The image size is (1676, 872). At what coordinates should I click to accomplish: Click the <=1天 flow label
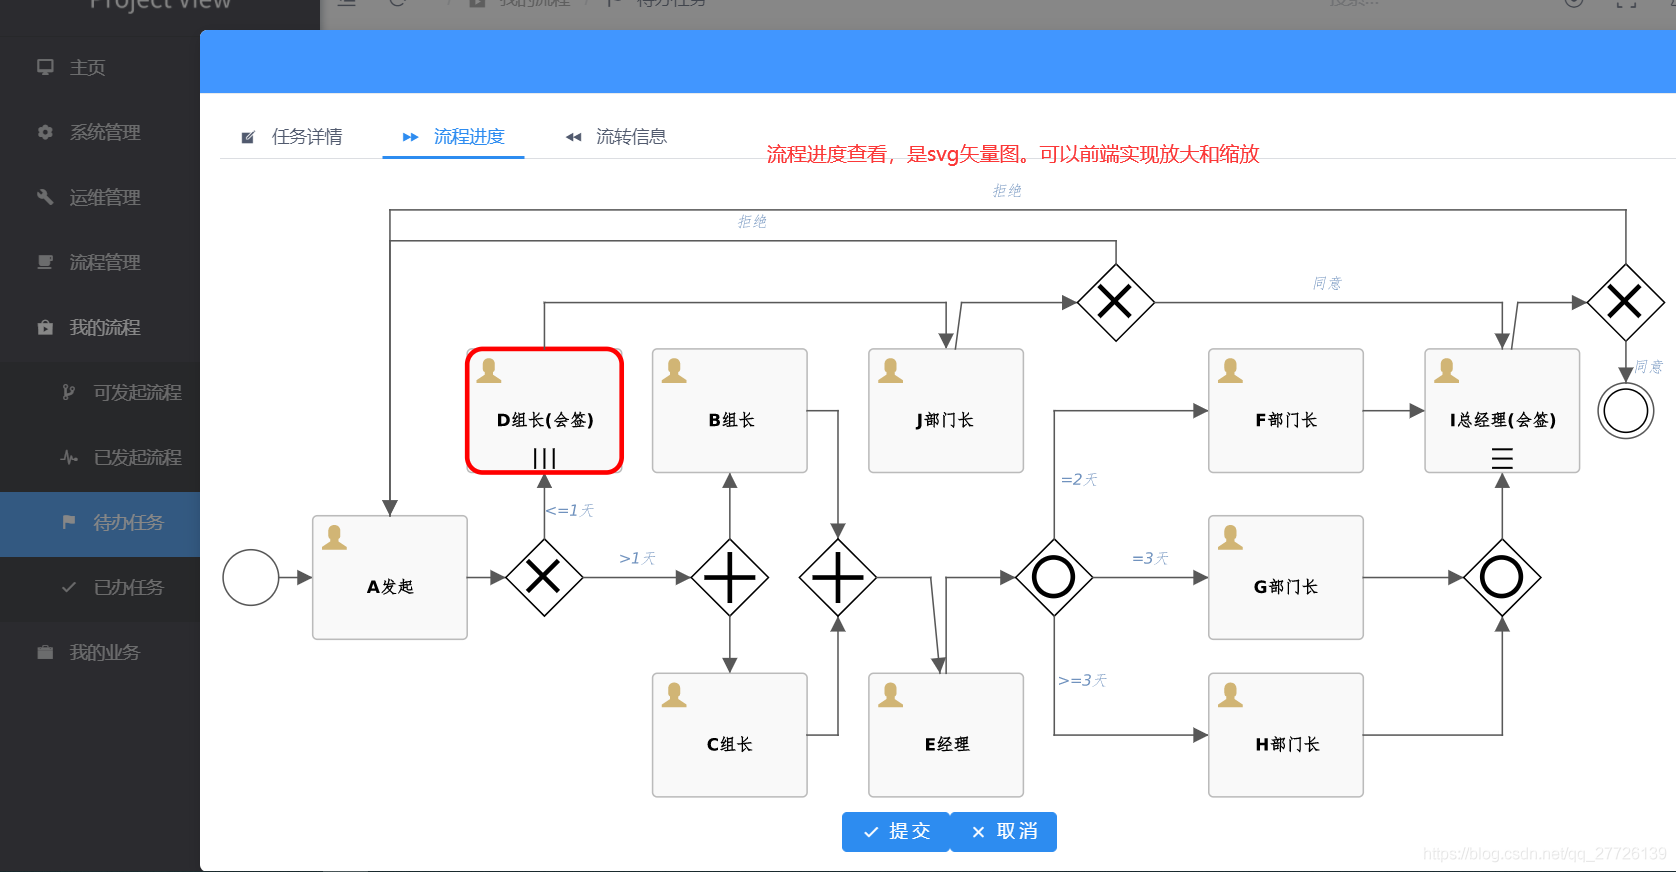570,510
